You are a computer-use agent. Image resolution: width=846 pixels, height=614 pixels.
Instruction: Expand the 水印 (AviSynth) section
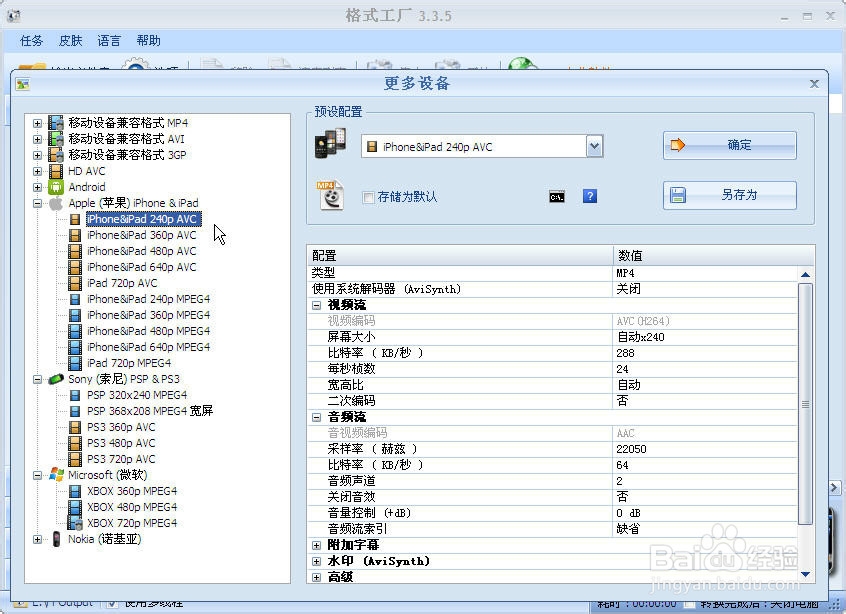317,562
